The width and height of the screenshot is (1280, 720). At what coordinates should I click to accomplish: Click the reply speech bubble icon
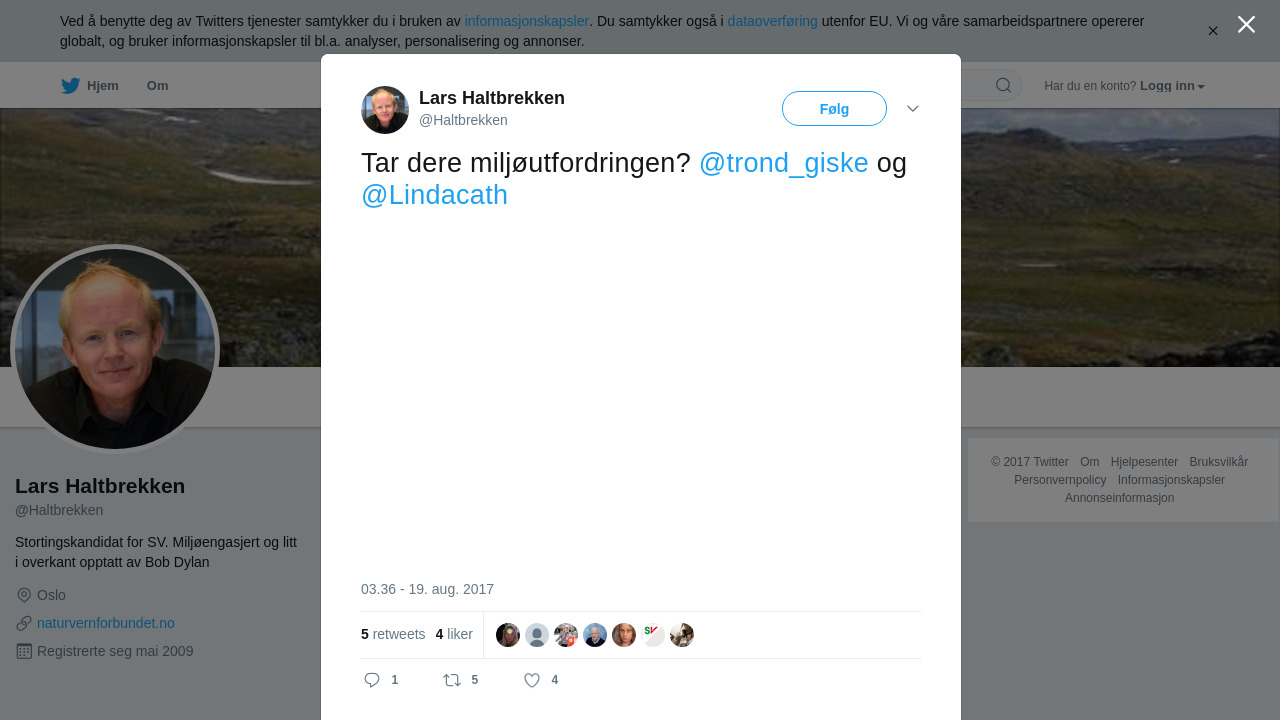coord(372,680)
